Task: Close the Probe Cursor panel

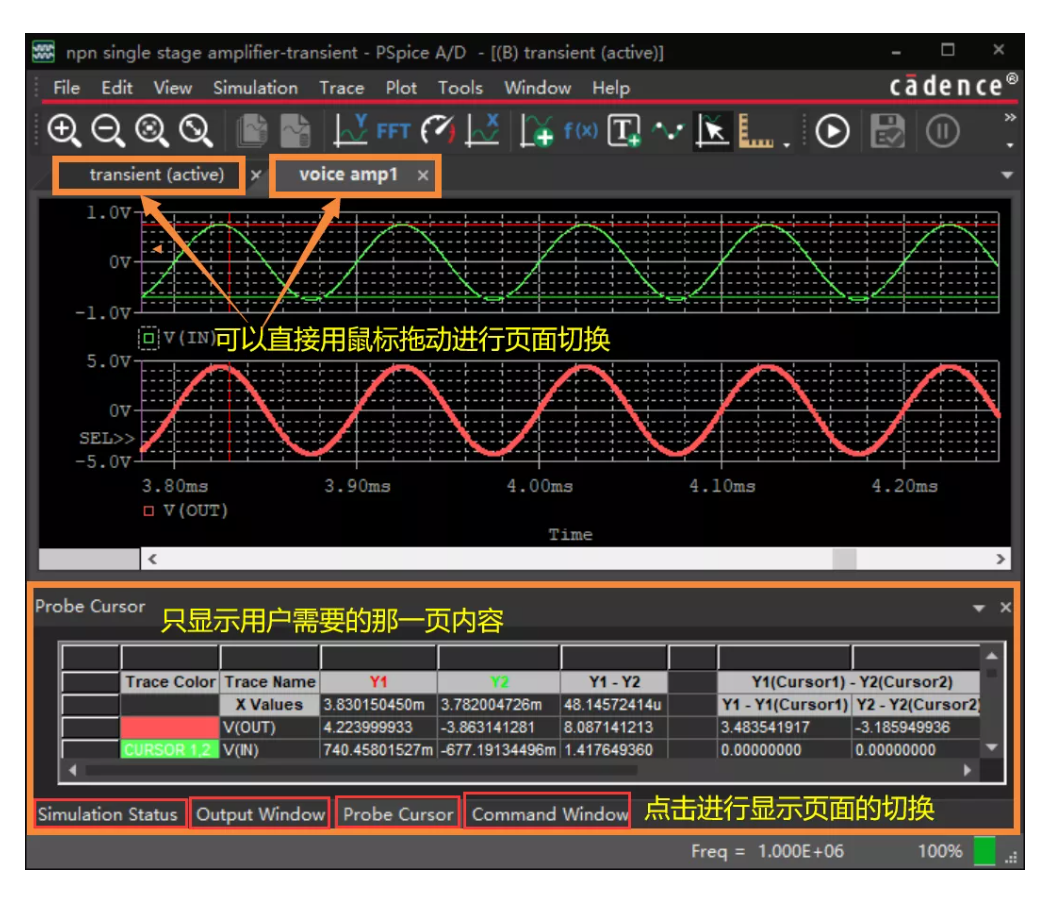Action: point(1005,607)
